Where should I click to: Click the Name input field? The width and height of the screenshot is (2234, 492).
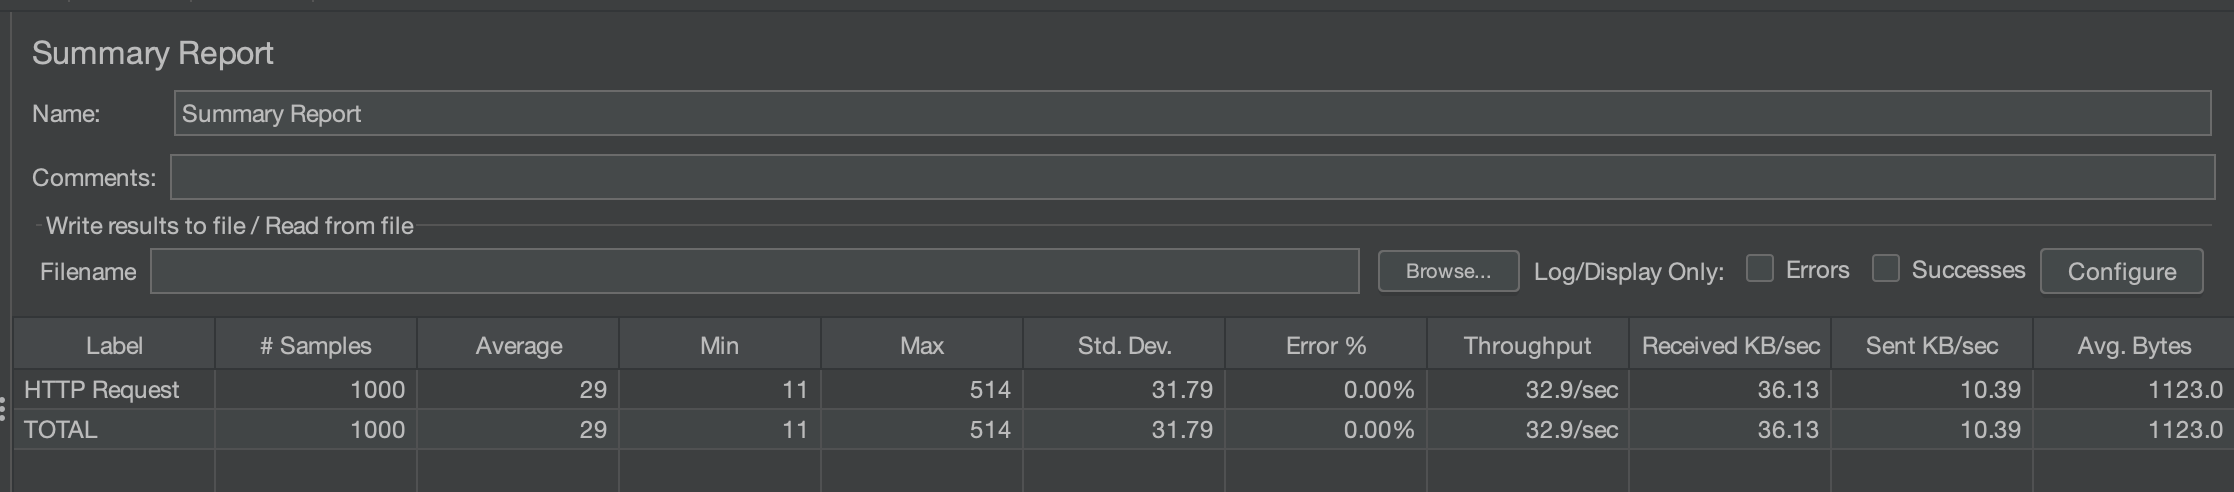click(x=1192, y=114)
